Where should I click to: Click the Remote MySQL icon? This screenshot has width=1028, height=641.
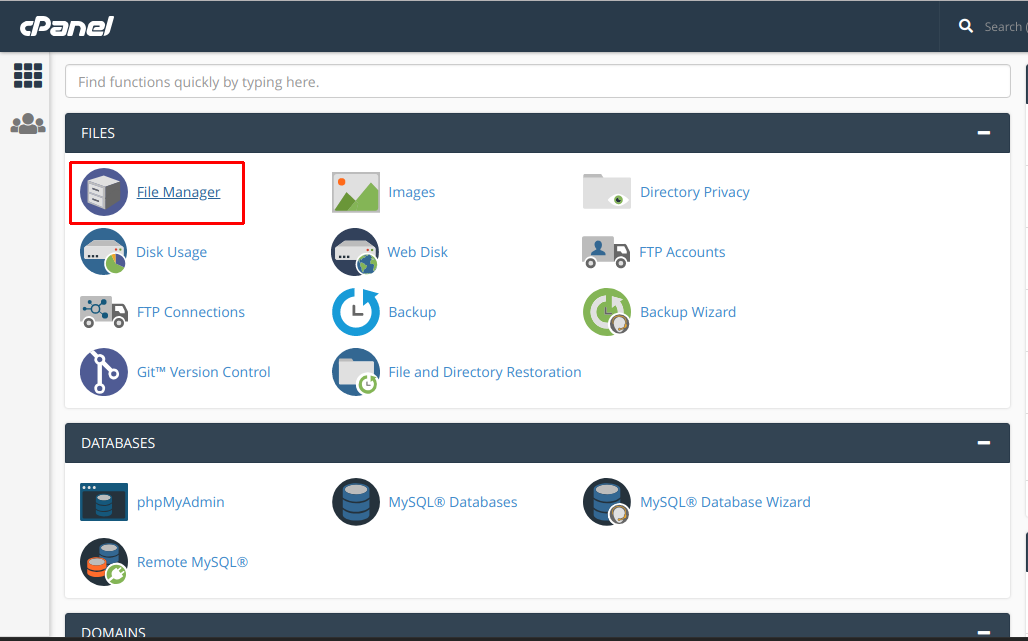pos(103,561)
